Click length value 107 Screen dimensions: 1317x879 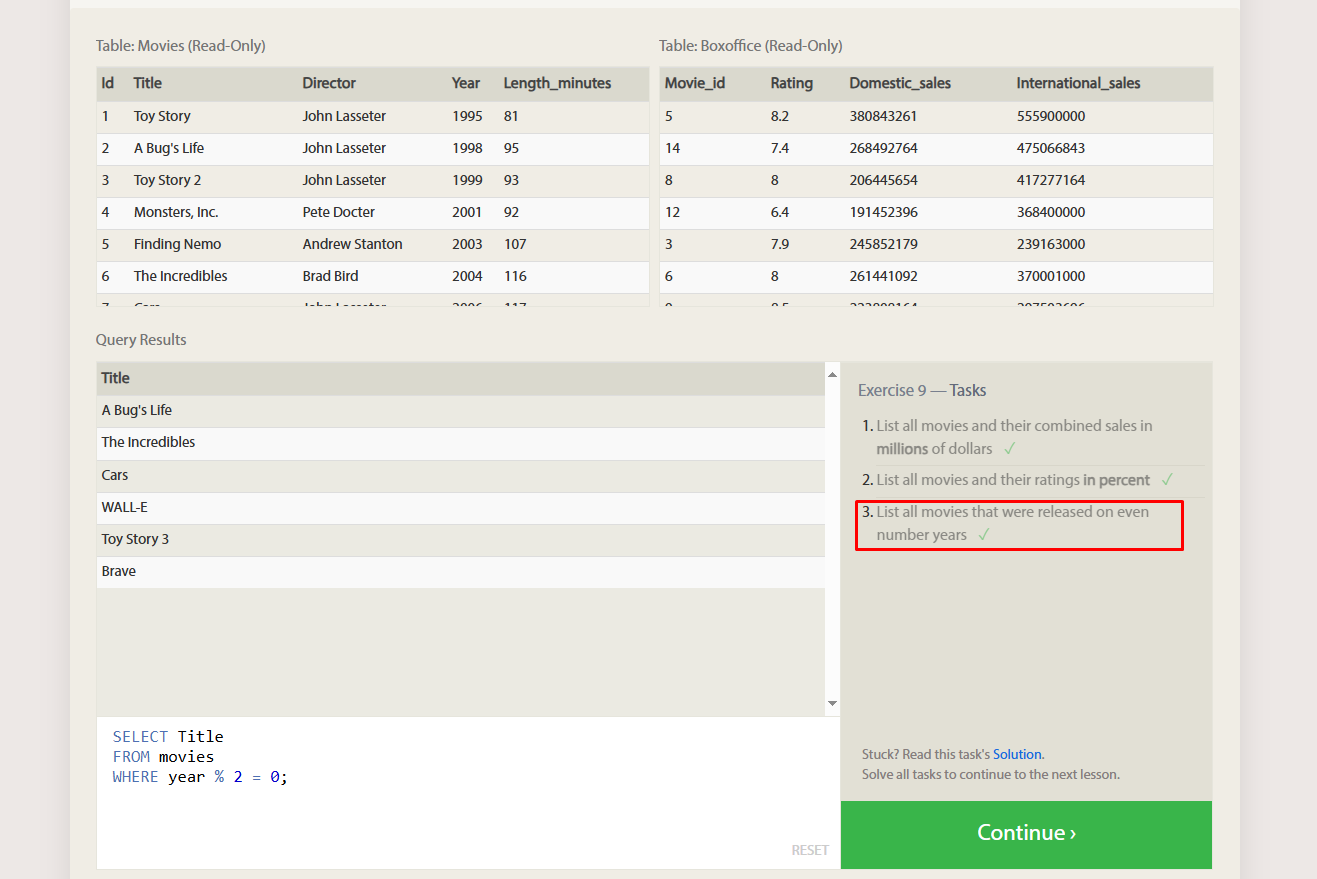(x=515, y=244)
